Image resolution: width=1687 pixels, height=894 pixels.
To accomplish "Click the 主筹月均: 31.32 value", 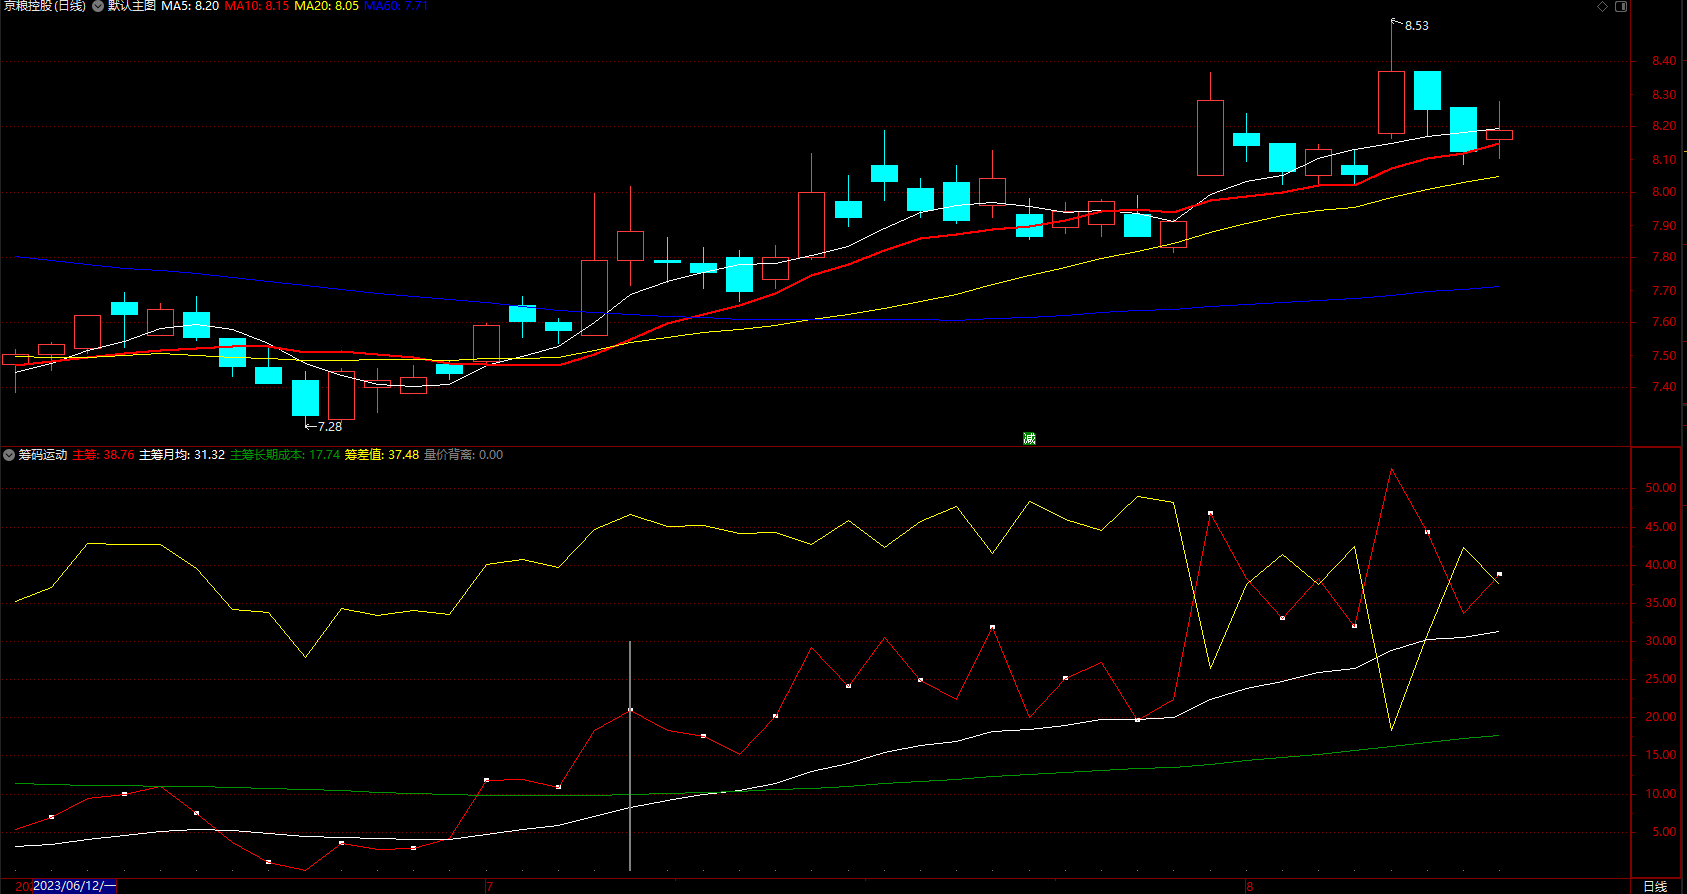I will coord(182,455).
